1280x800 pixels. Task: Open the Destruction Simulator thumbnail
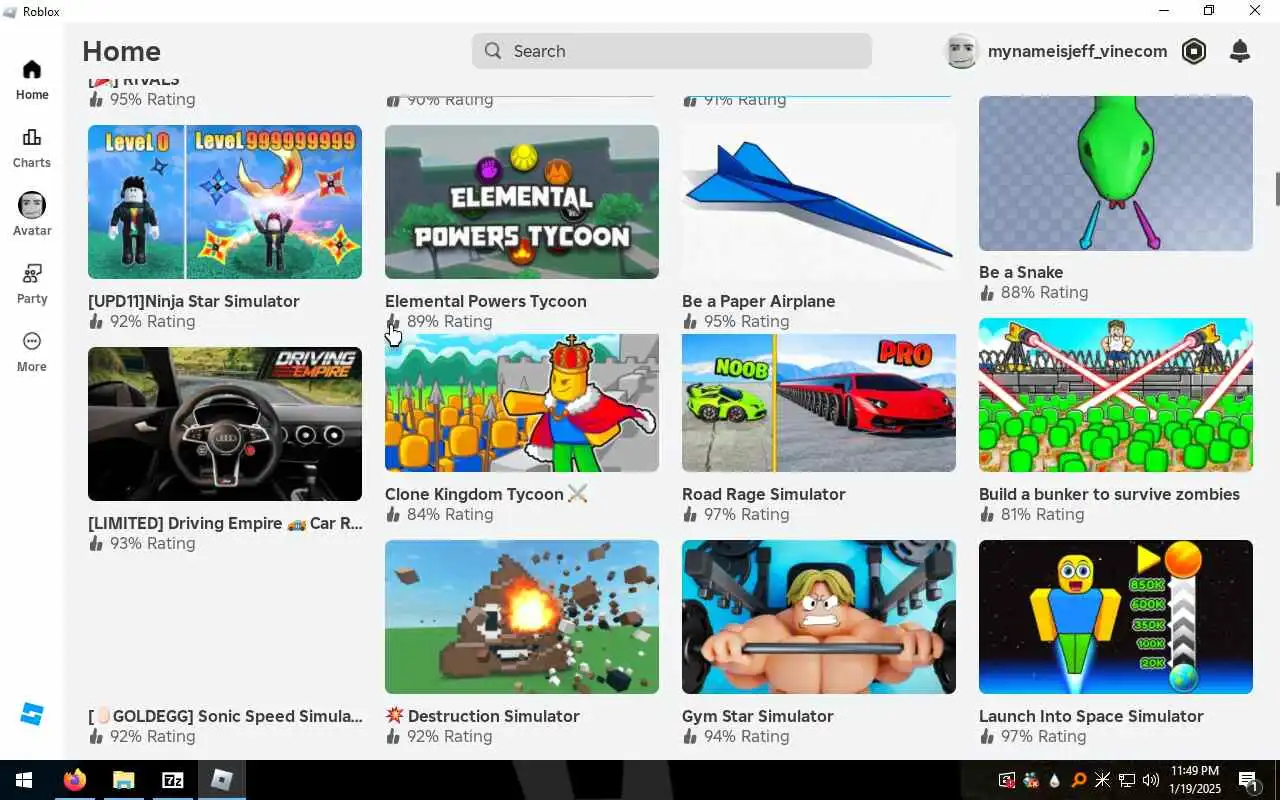click(x=522, y=617)
